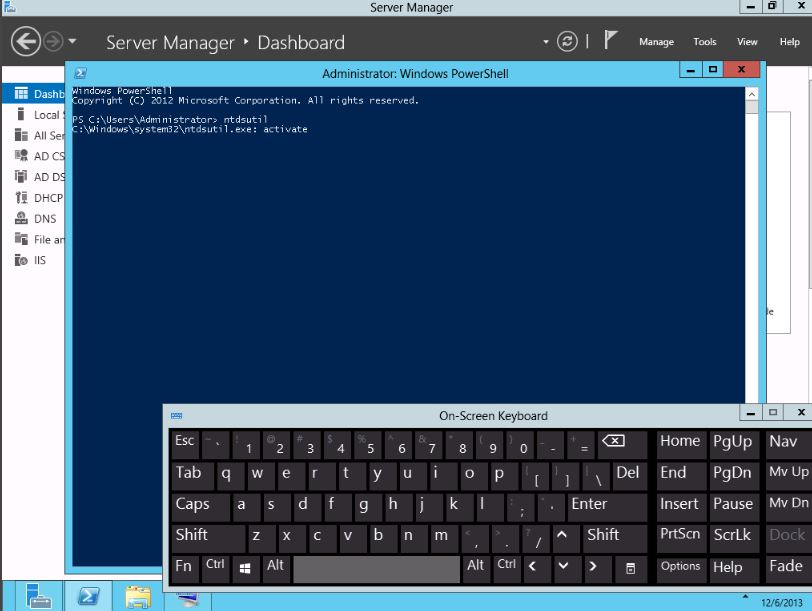Click Mv Dn key on On-Screen Keyboard

[x=788, y=506]
